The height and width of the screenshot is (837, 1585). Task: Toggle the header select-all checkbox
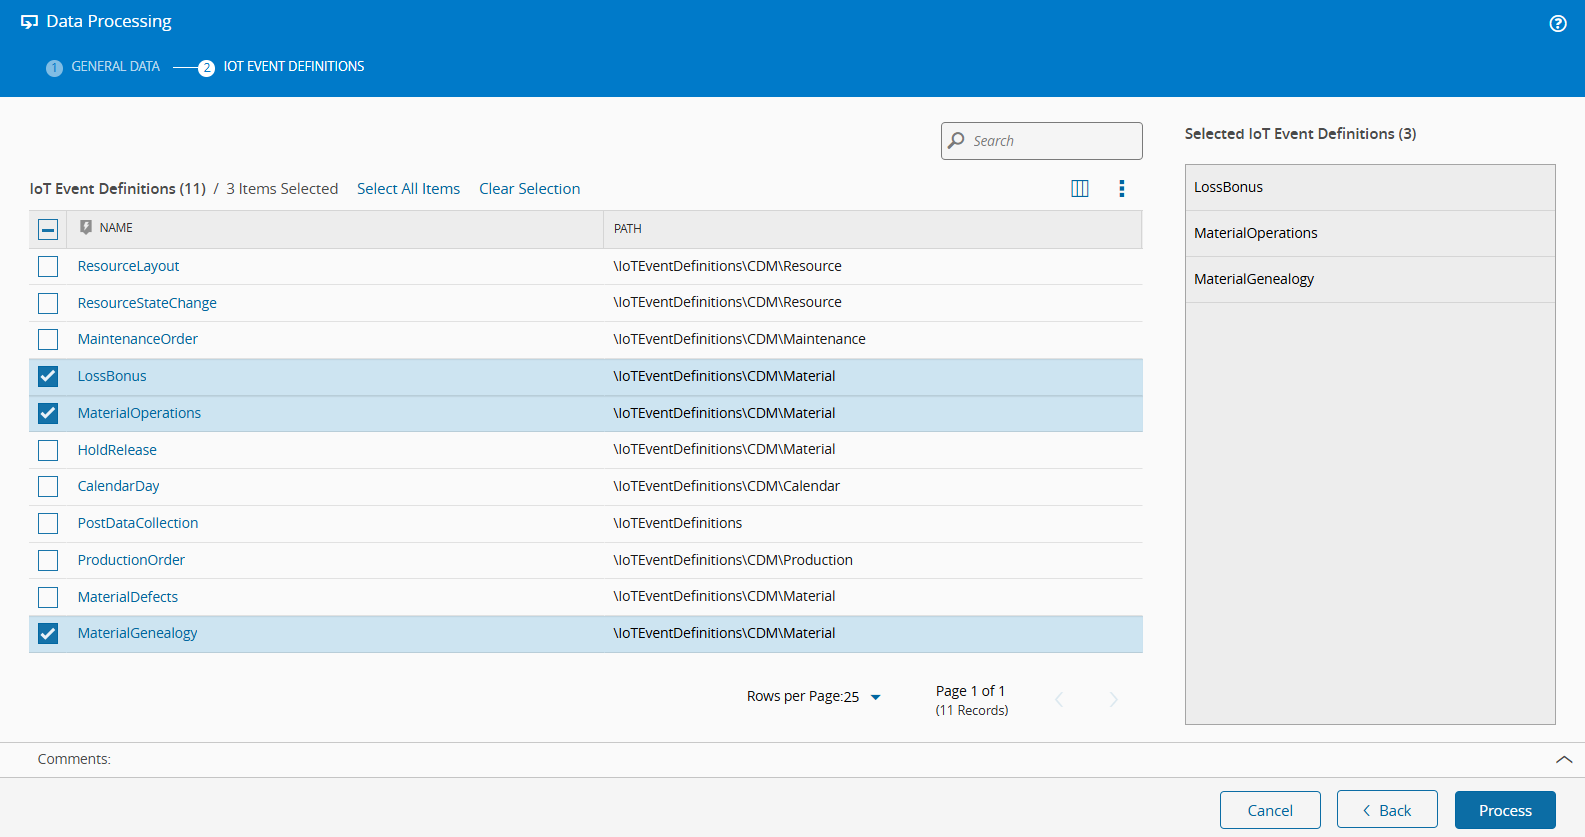[48, 230]
